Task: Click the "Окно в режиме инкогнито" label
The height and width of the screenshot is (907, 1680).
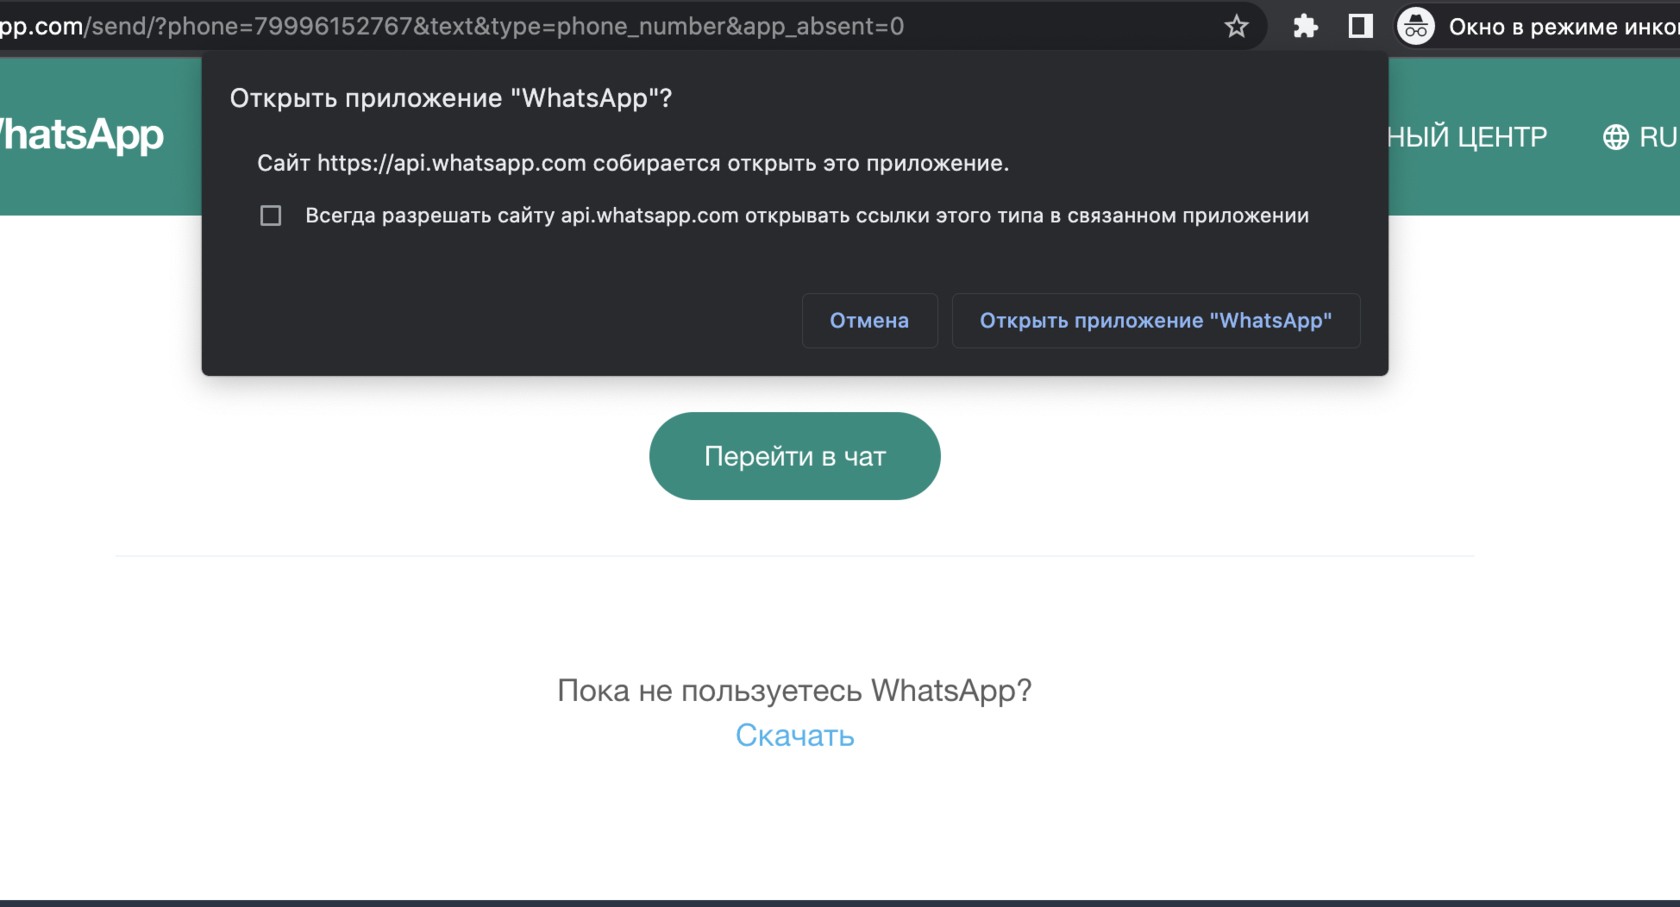Action: coord(1562,27)
